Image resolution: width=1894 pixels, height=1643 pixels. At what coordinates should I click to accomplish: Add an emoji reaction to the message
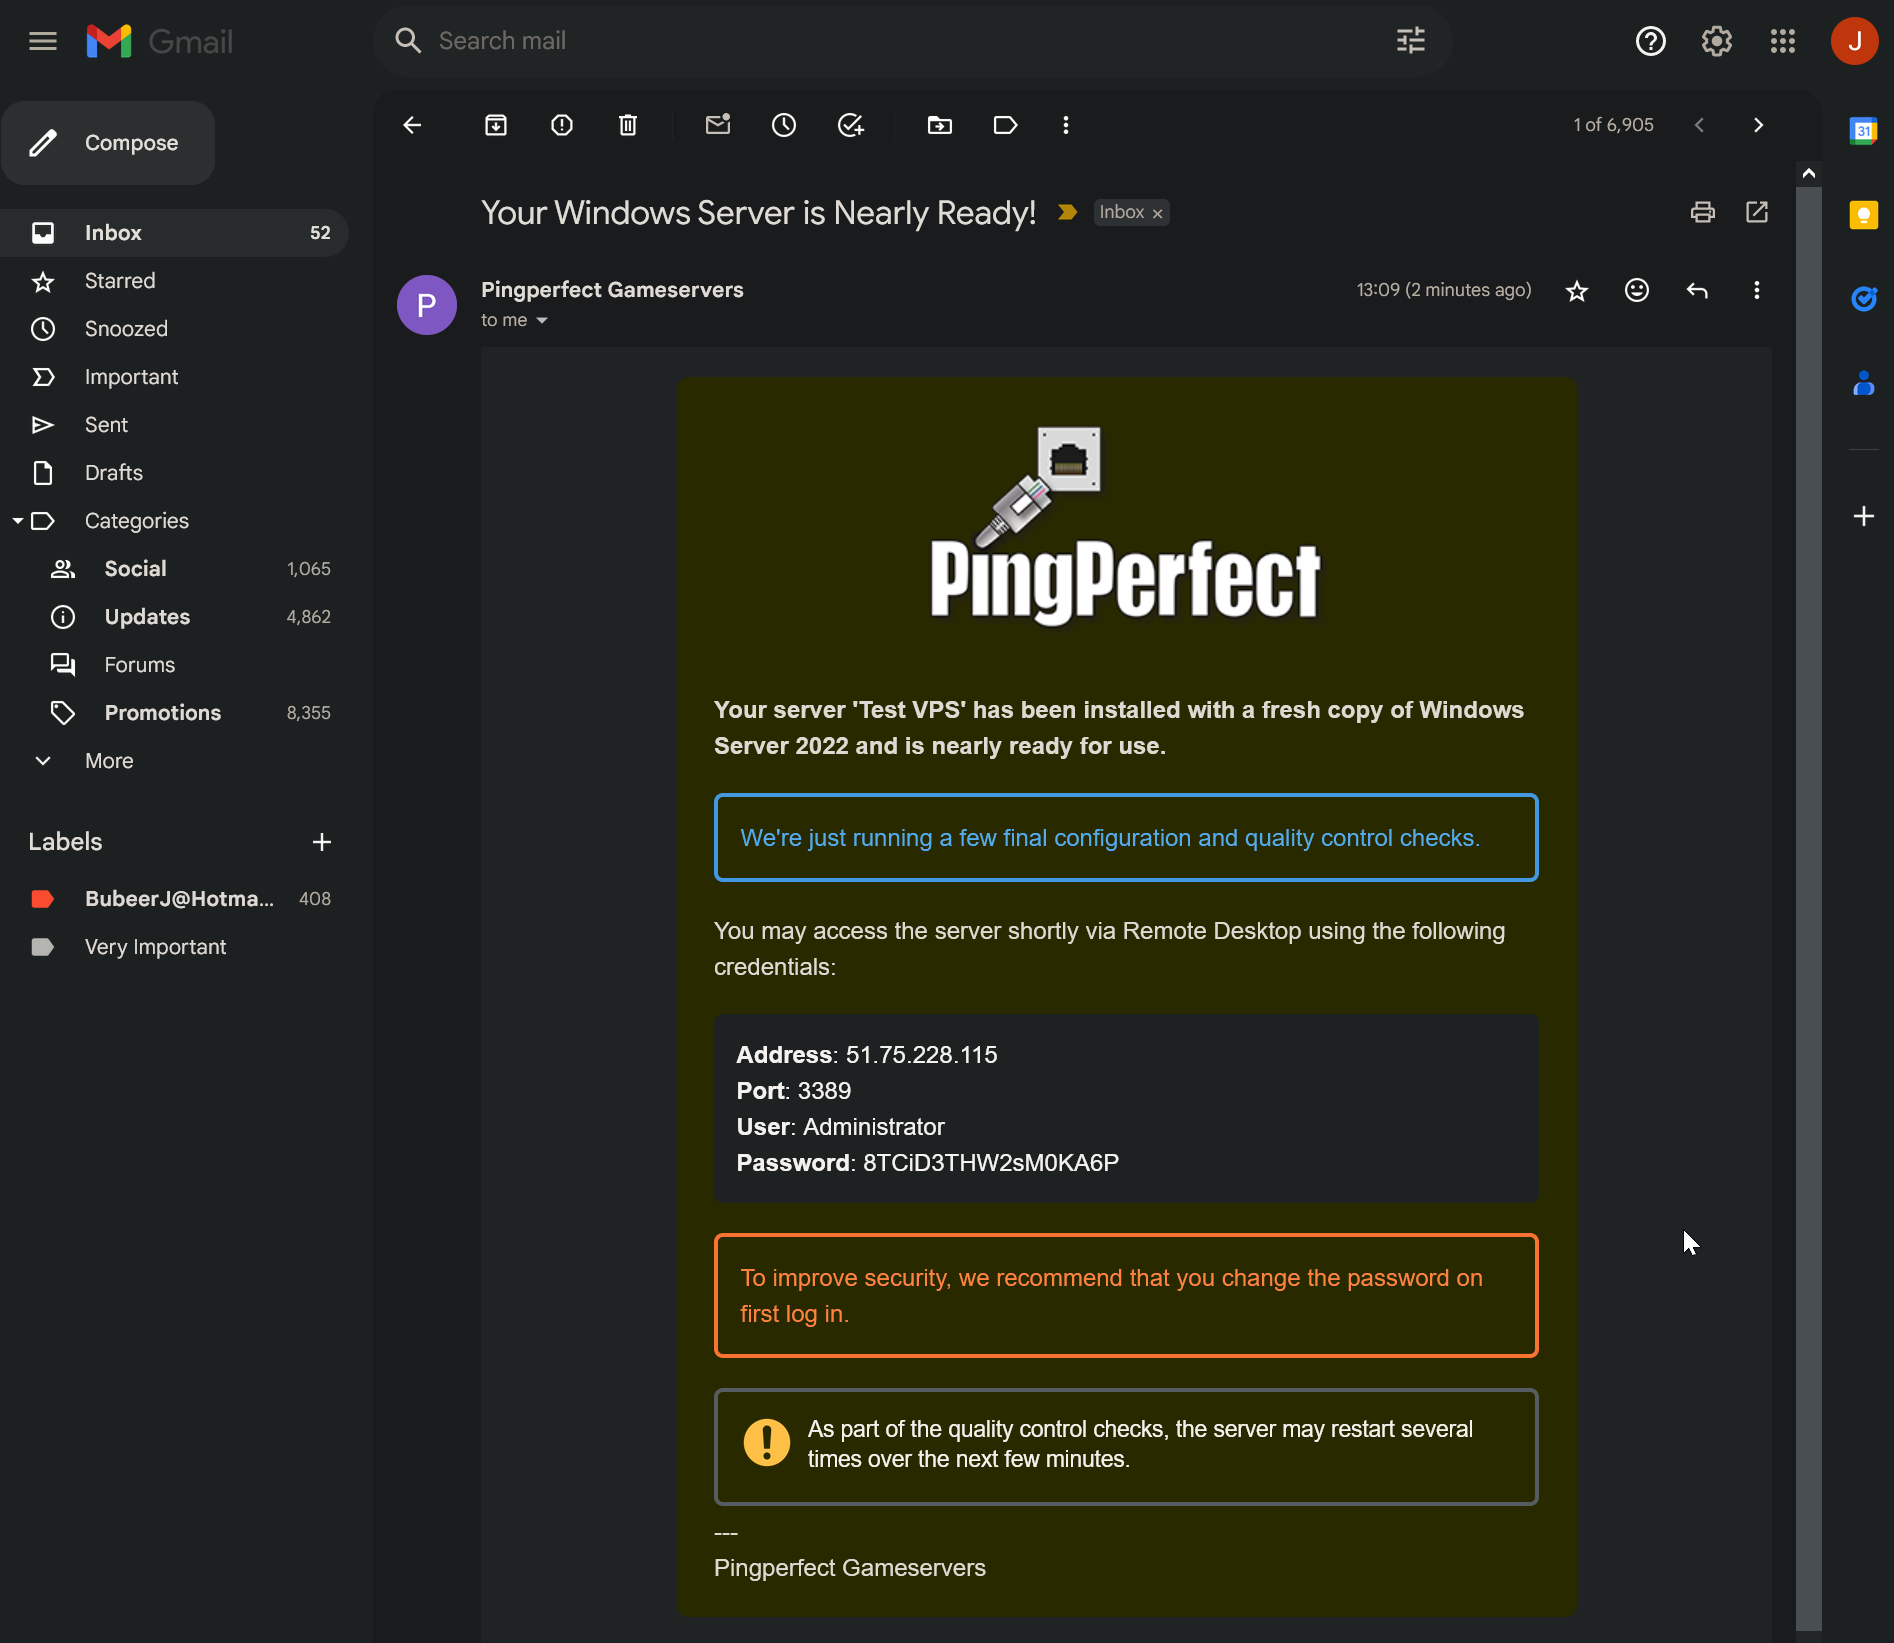[1637, 290]
